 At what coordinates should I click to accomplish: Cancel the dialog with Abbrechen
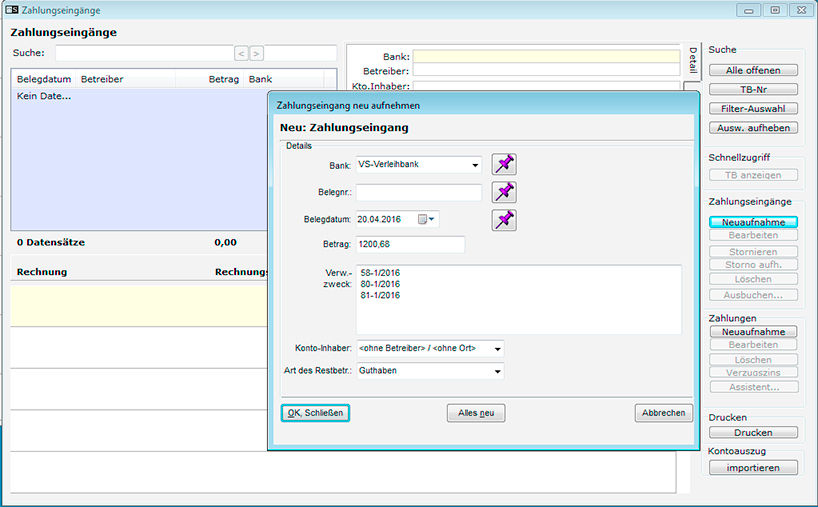(x=663, y=413)
